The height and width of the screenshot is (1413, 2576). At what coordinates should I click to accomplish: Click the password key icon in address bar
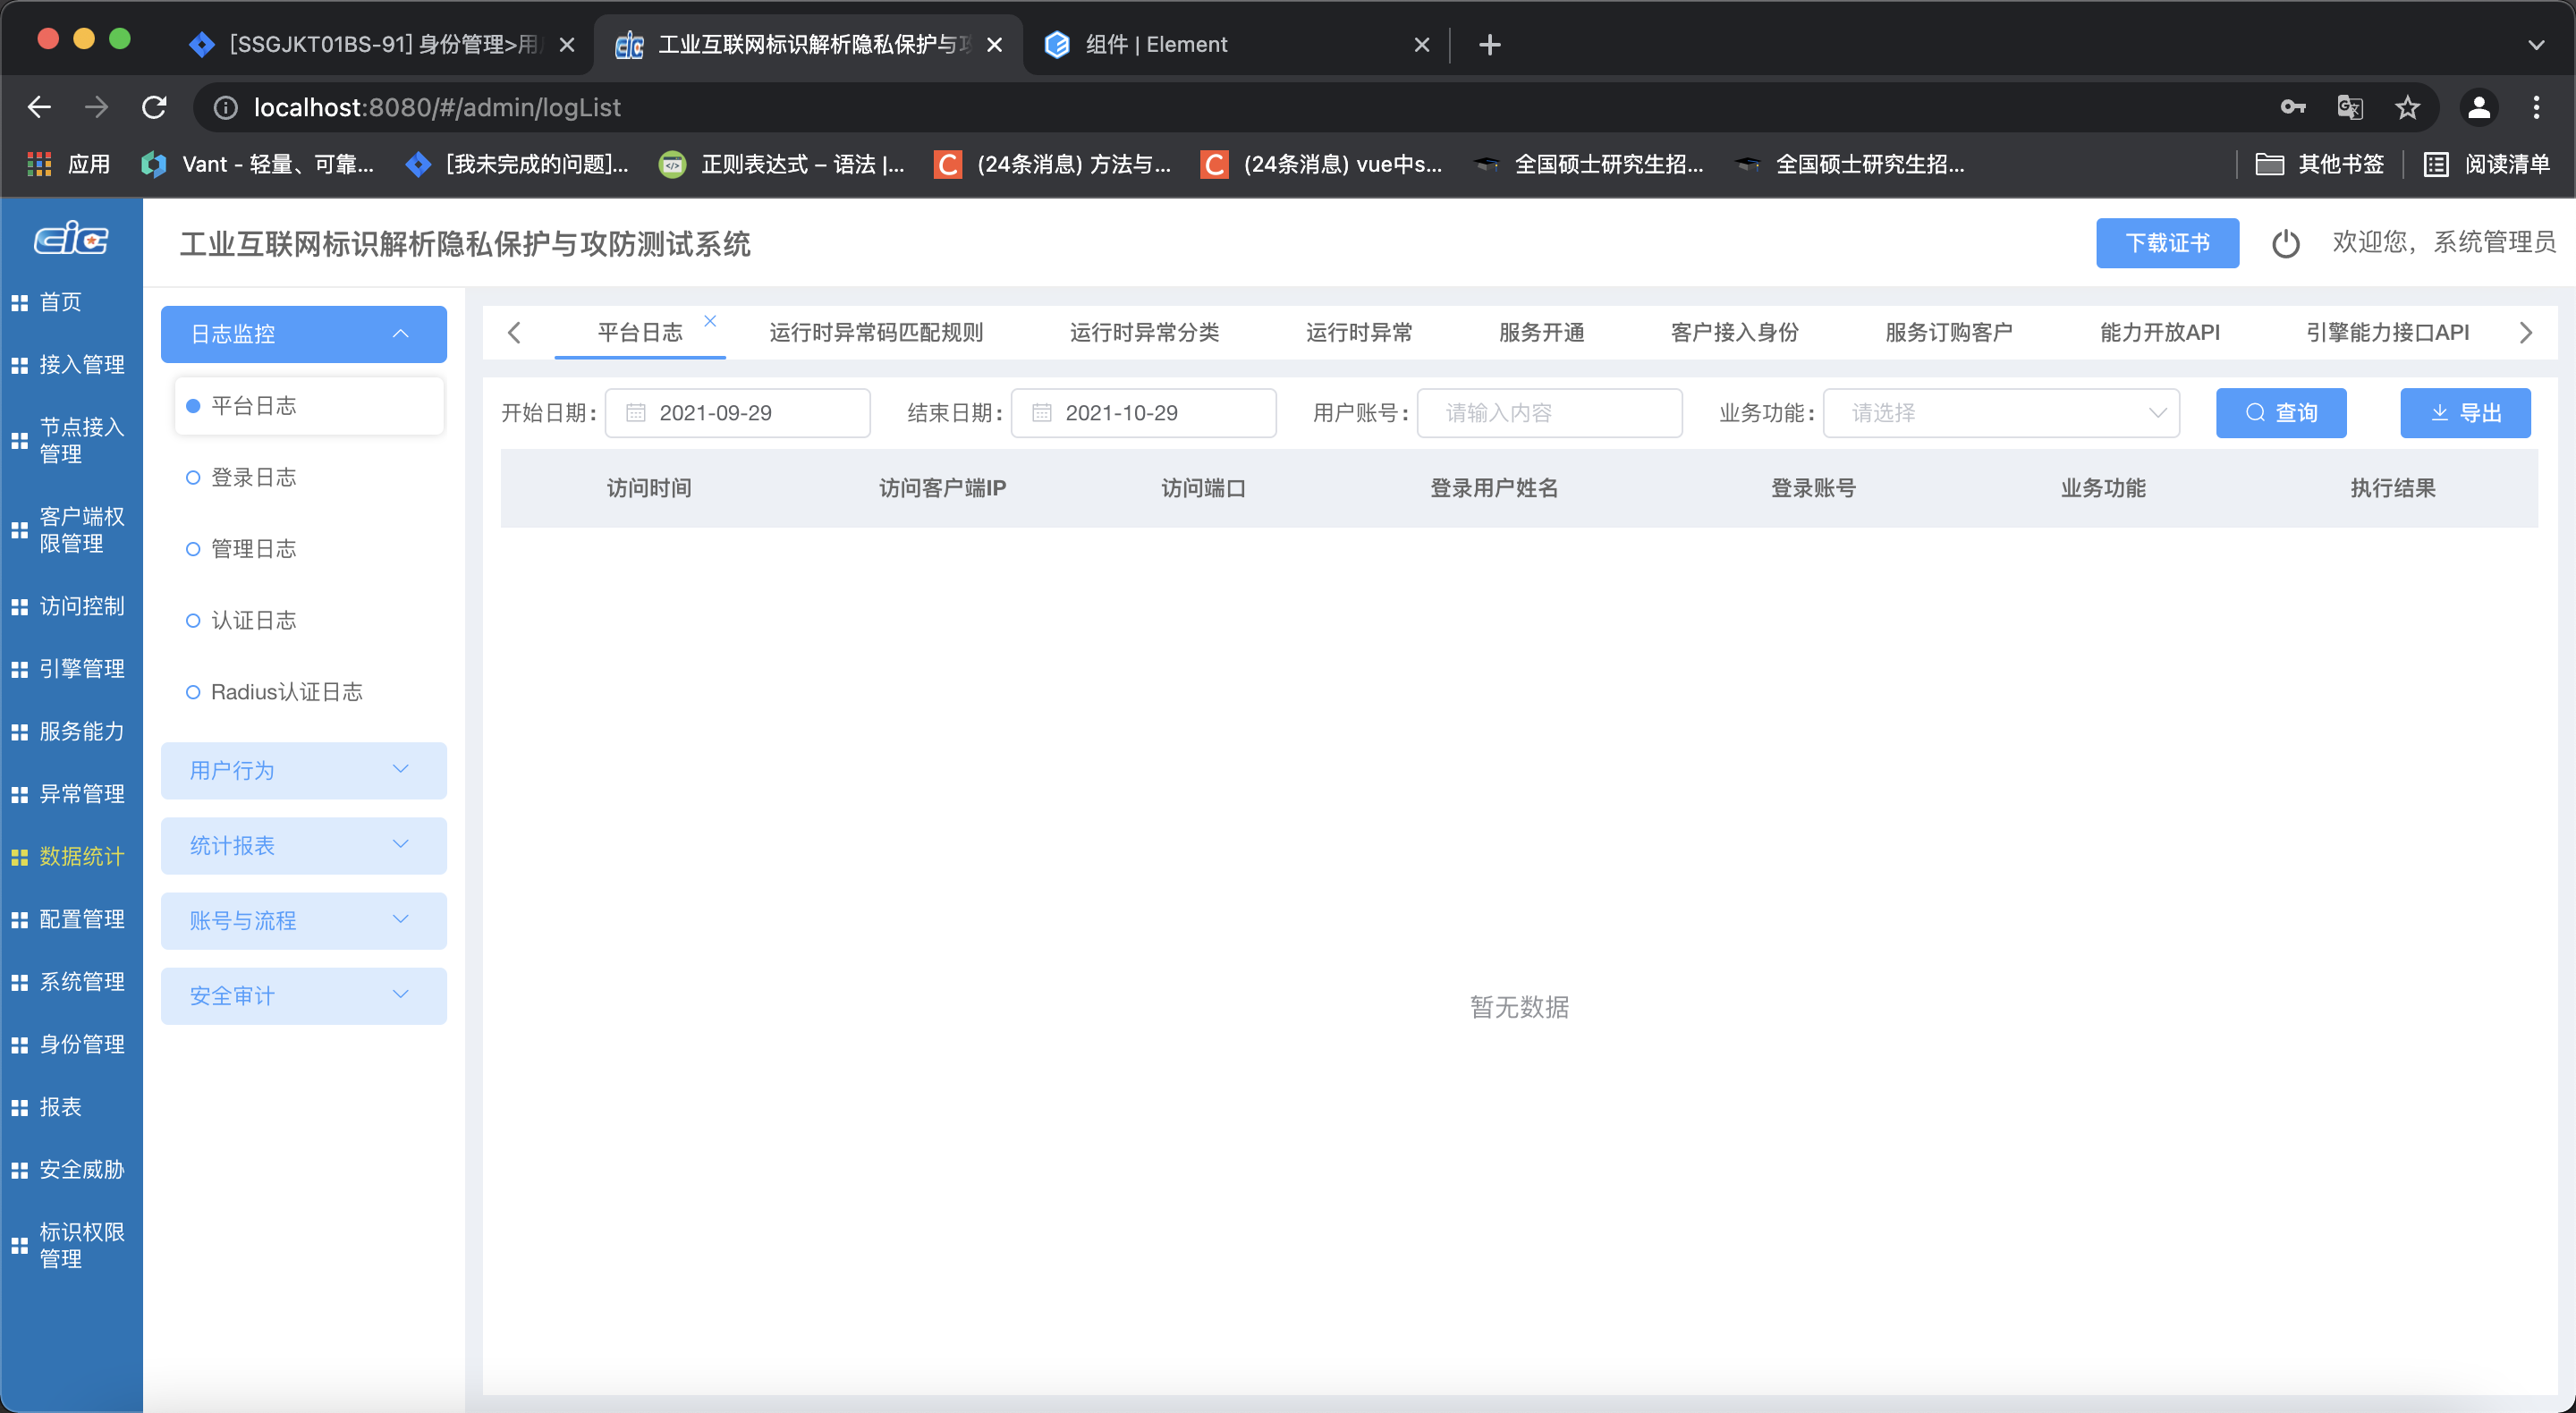pyautogui.click(x=2293, y=107)
